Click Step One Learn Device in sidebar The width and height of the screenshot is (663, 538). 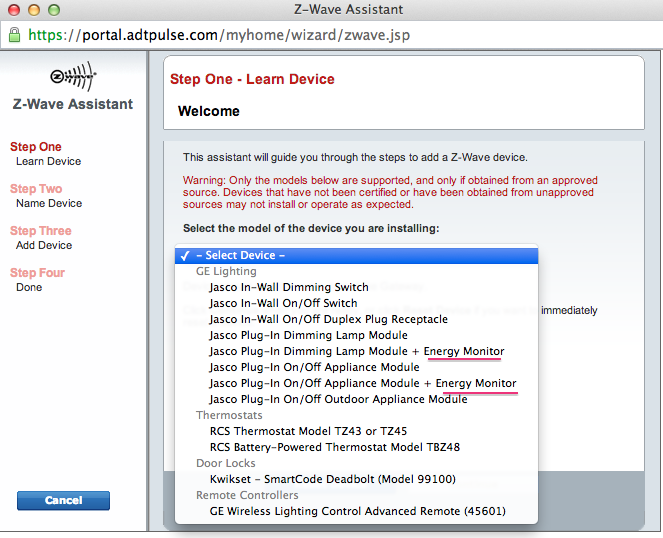[45, 154]
